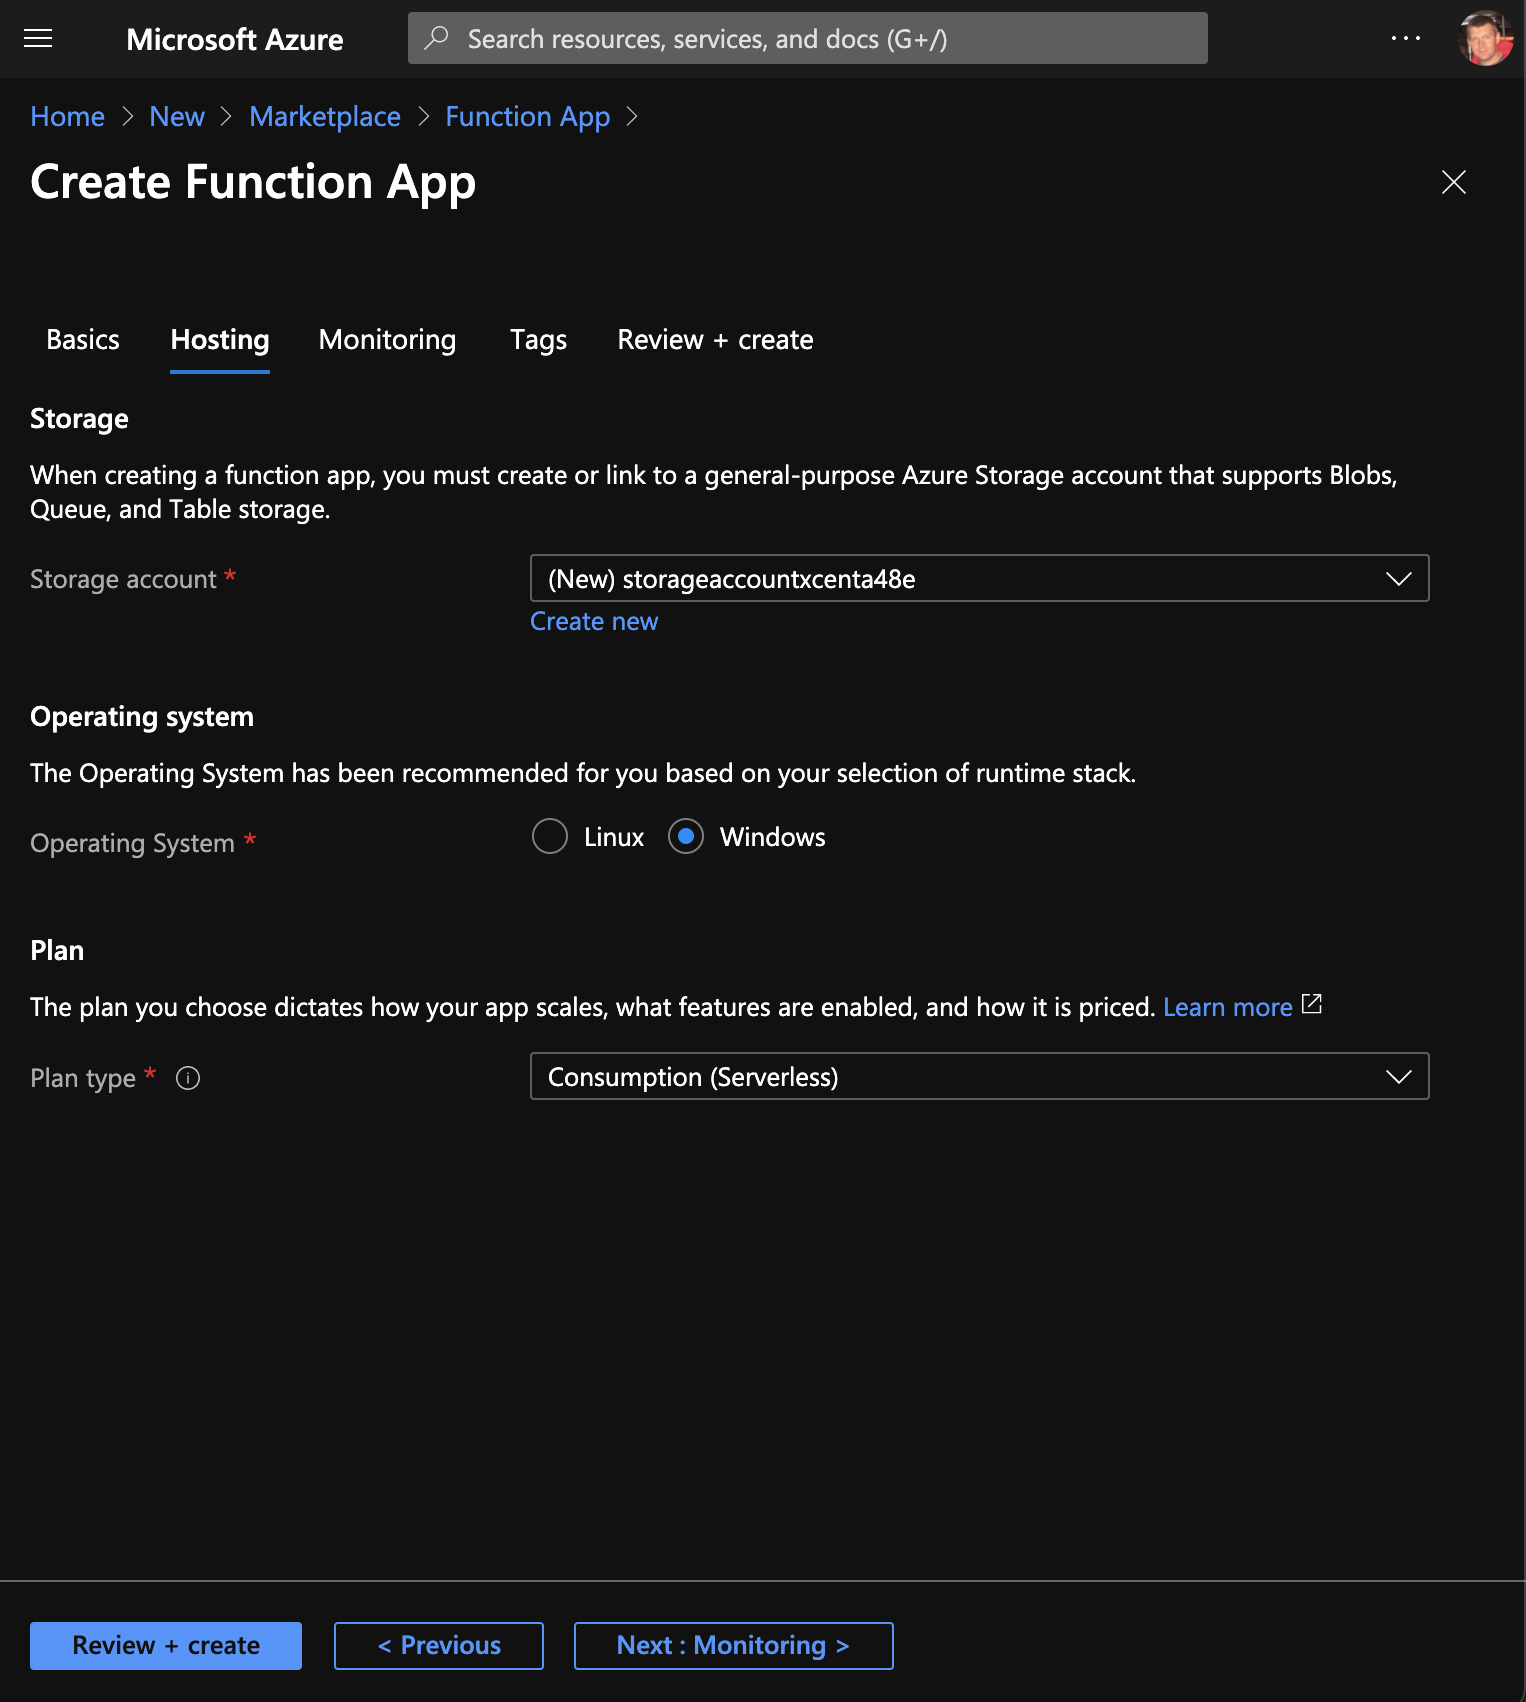Open the hamburger portal menu
This screenshot has width=1526, height=1702.
coord(38,39)
